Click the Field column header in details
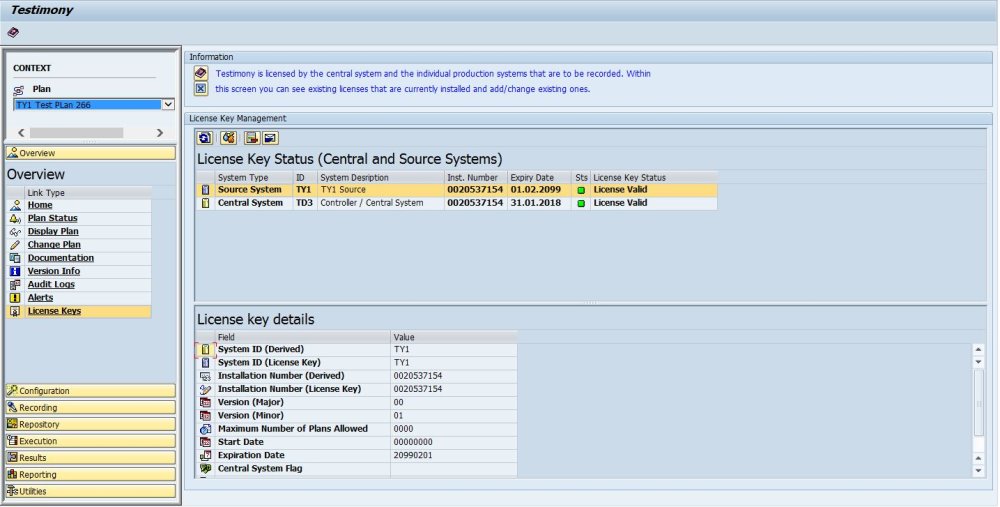 302,337
